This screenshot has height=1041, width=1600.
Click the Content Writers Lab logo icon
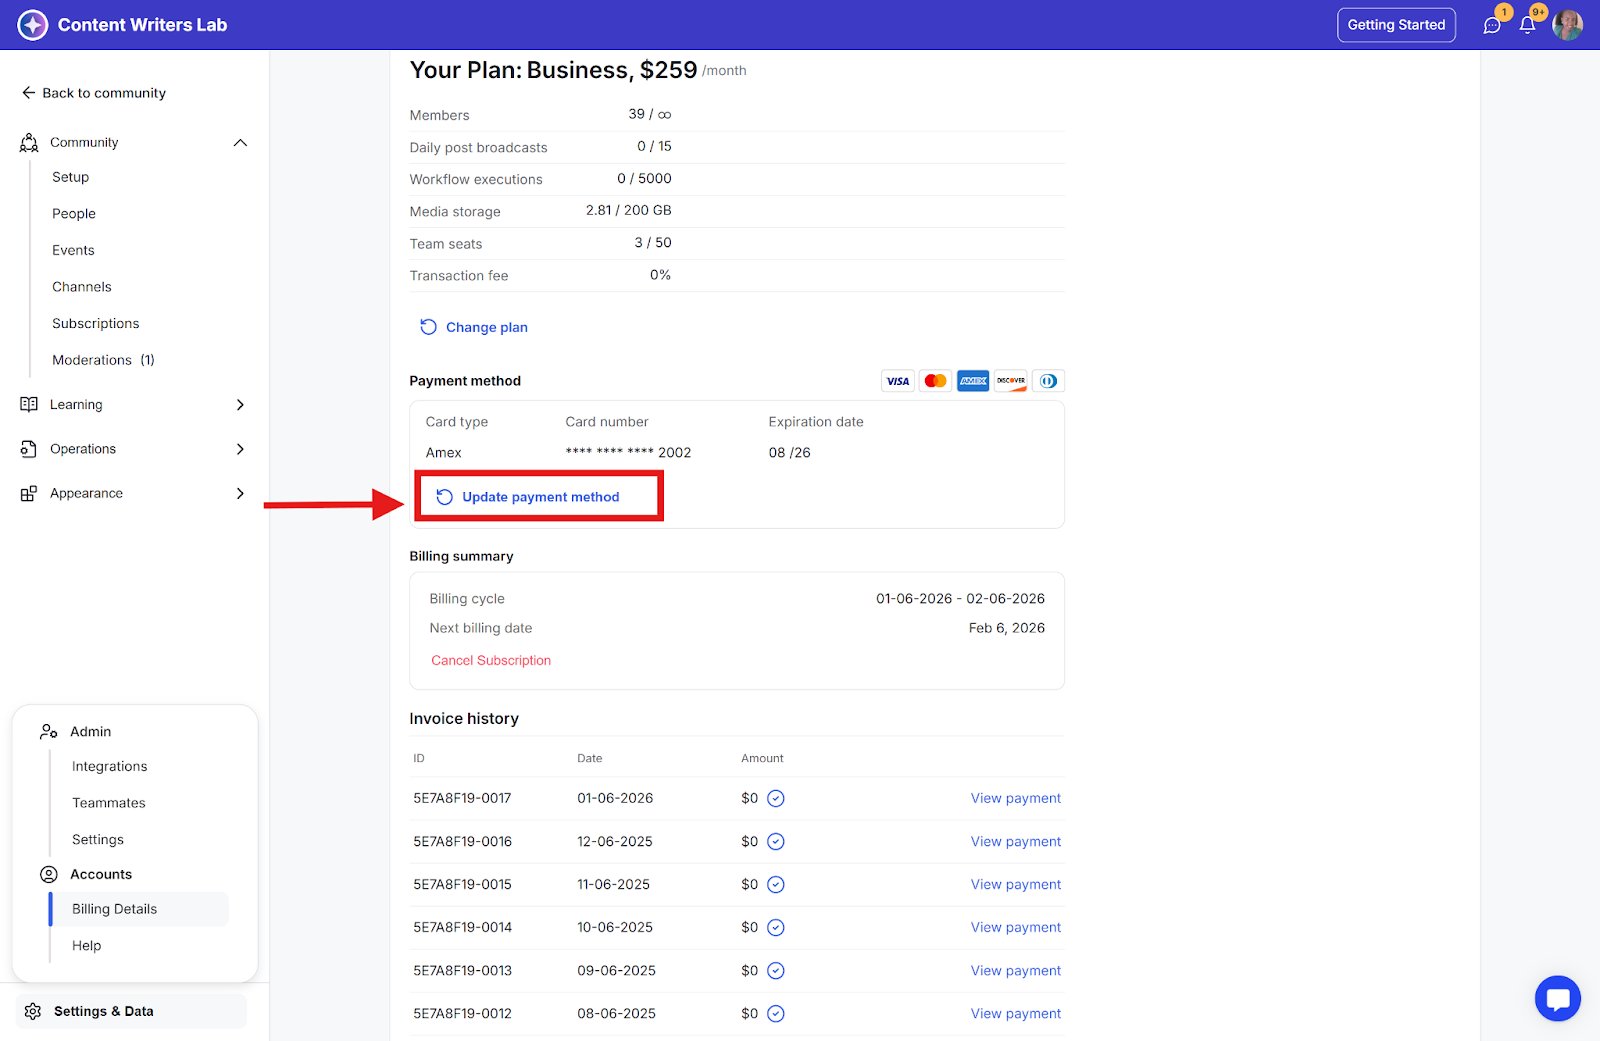click(x=33, y=25)
